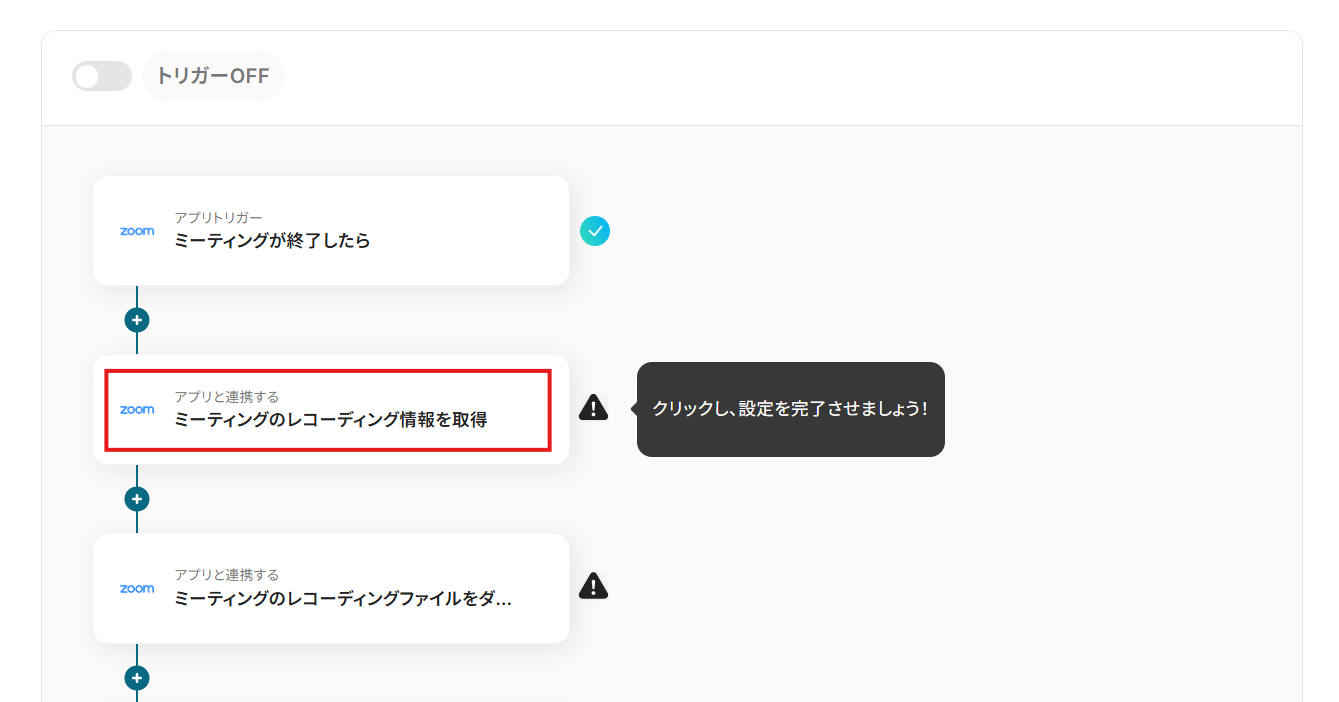Toggle the トリガーOFF switch on
Image resolution: width=1339 pixels, height=702 pixels.
(102, 76)
